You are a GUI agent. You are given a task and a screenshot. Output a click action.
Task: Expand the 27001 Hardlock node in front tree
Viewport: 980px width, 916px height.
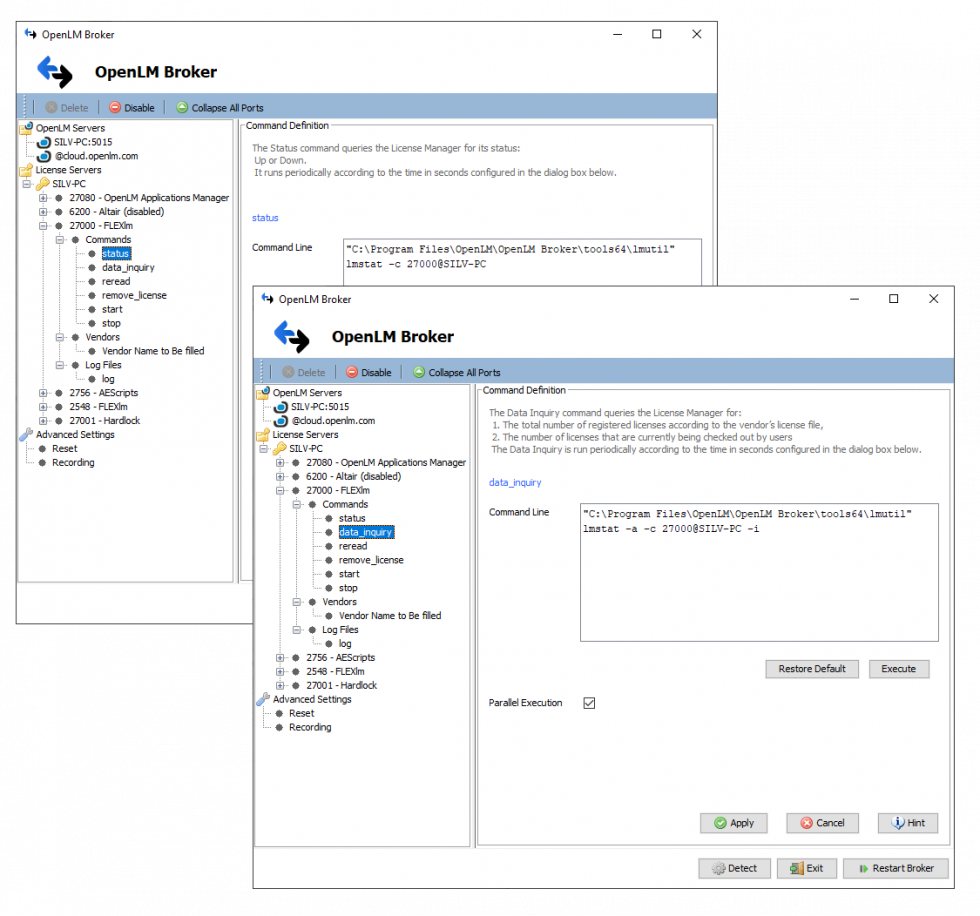[x=281, y=686]
